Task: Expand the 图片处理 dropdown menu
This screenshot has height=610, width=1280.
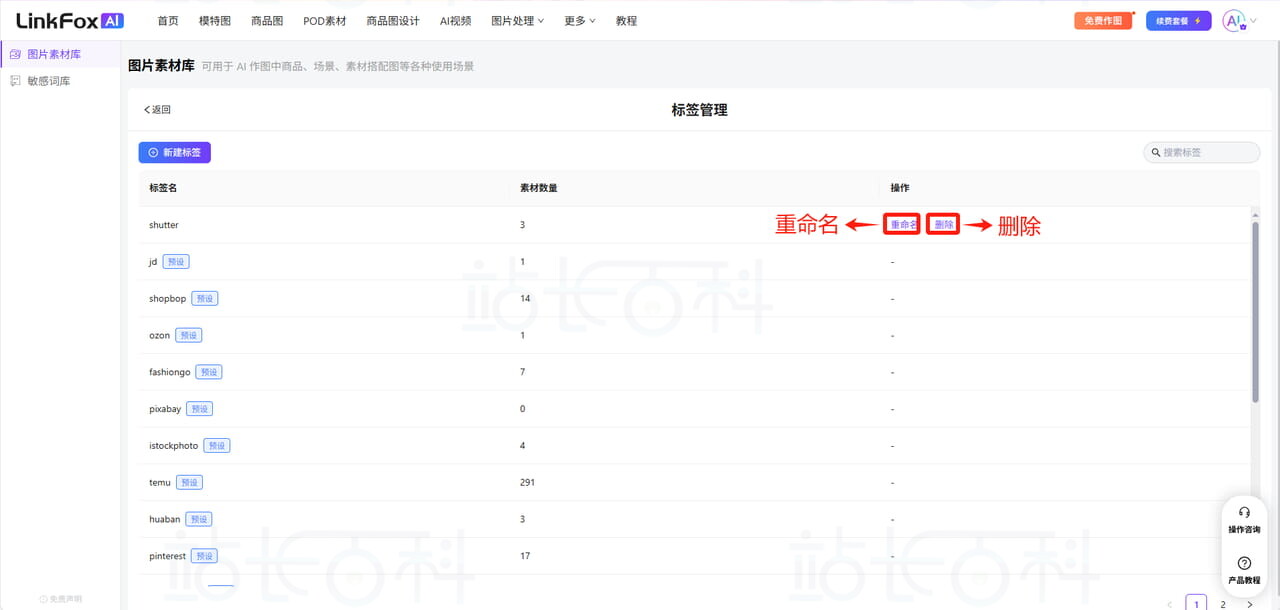Action: click(518, 21)
